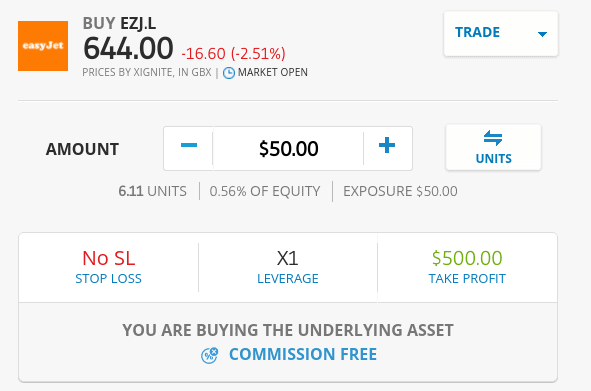Click the MARKET OPEN status text
The height and width of the screenshot is (391, 591).
(x=273, y=72)
